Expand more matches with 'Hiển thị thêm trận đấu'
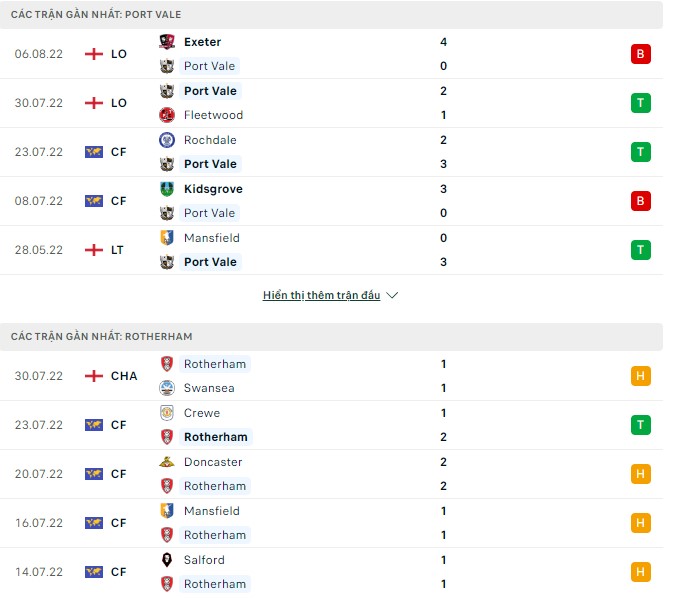 [x=321, y=296]
